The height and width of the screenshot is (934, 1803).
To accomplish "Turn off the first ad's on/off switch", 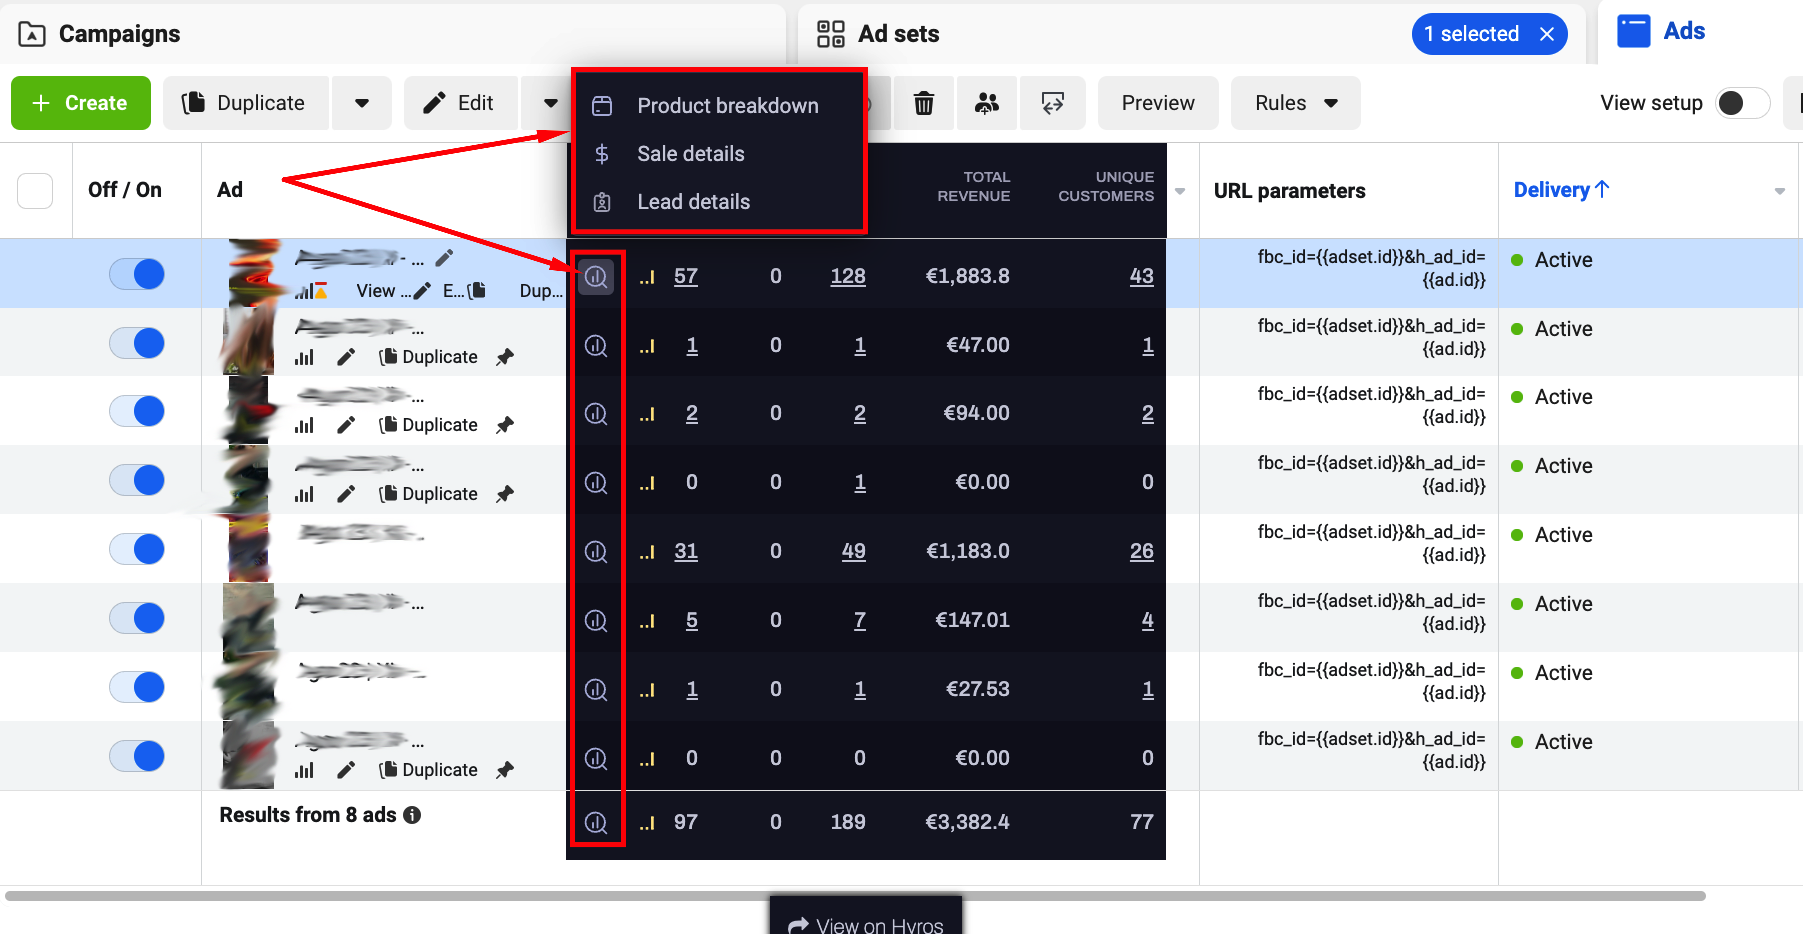I will tap(137, 274).
